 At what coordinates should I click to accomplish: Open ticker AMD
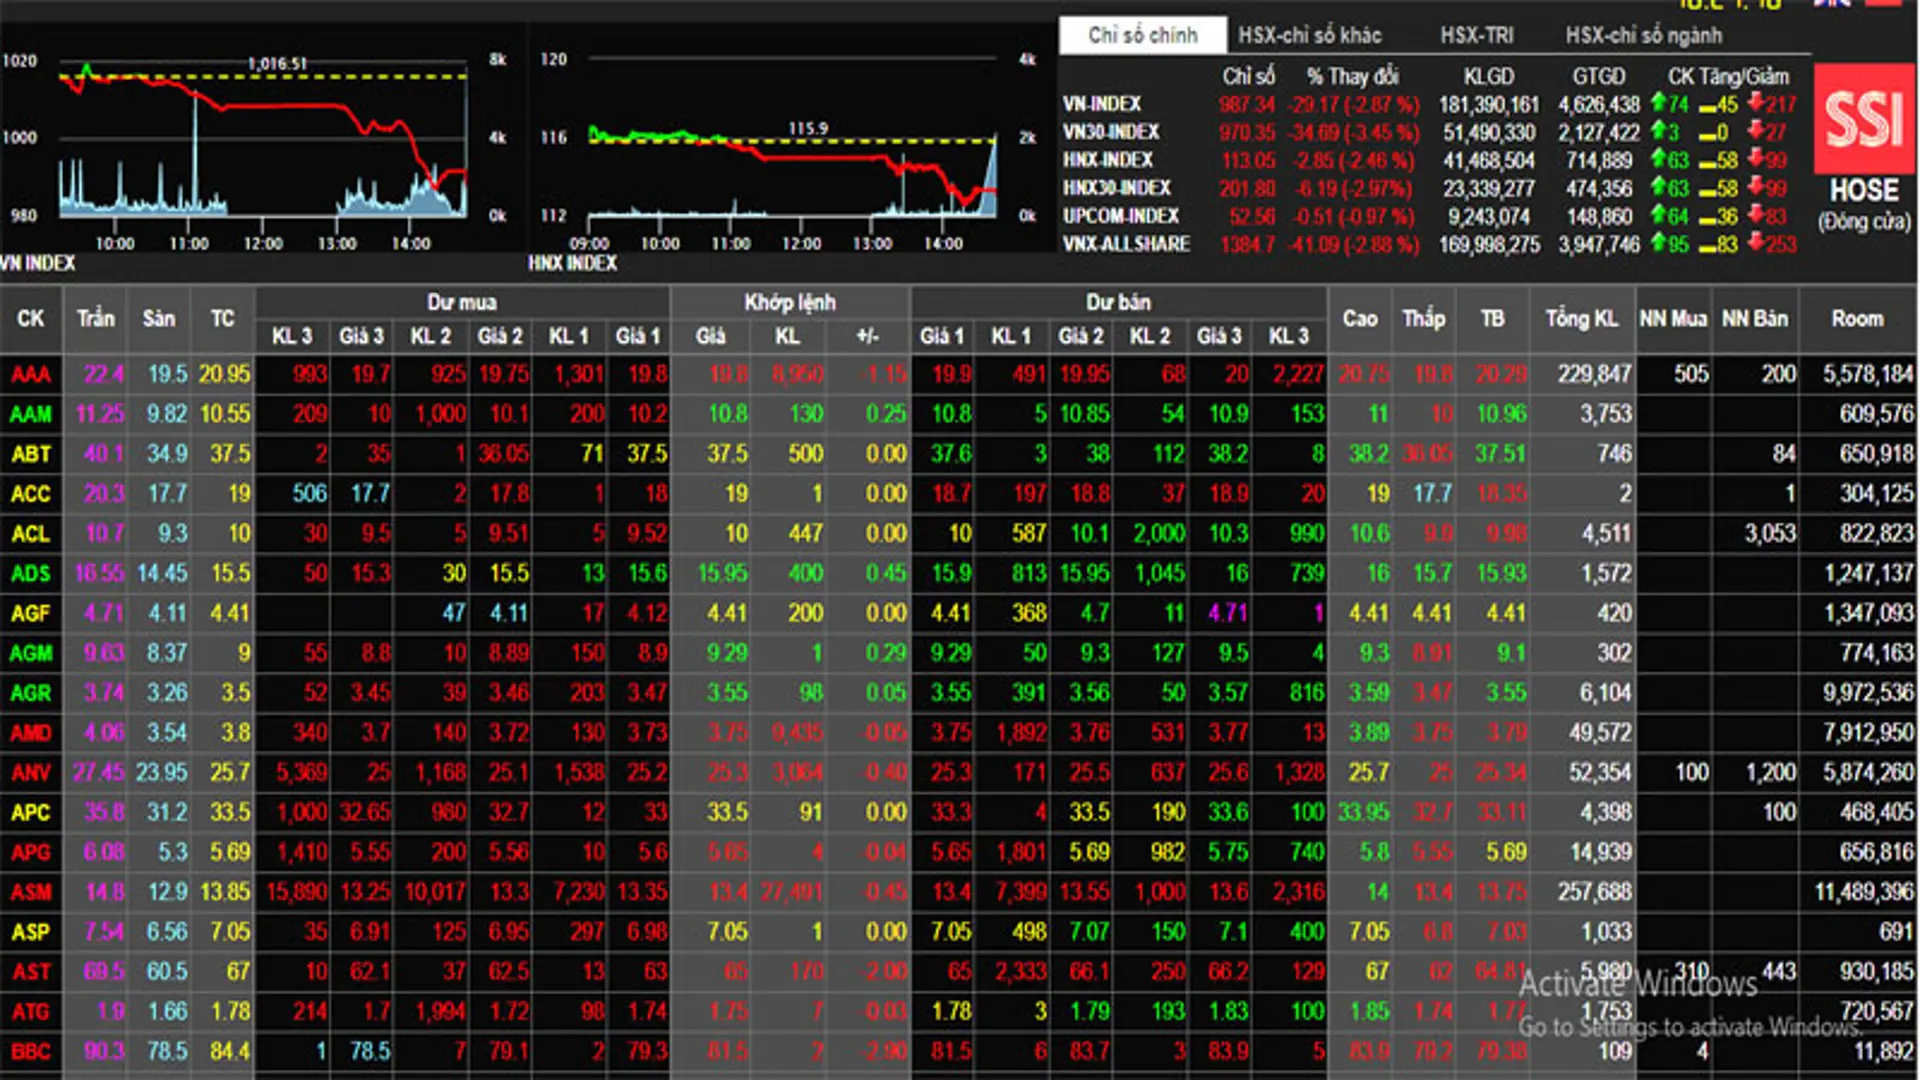(31, 733)
